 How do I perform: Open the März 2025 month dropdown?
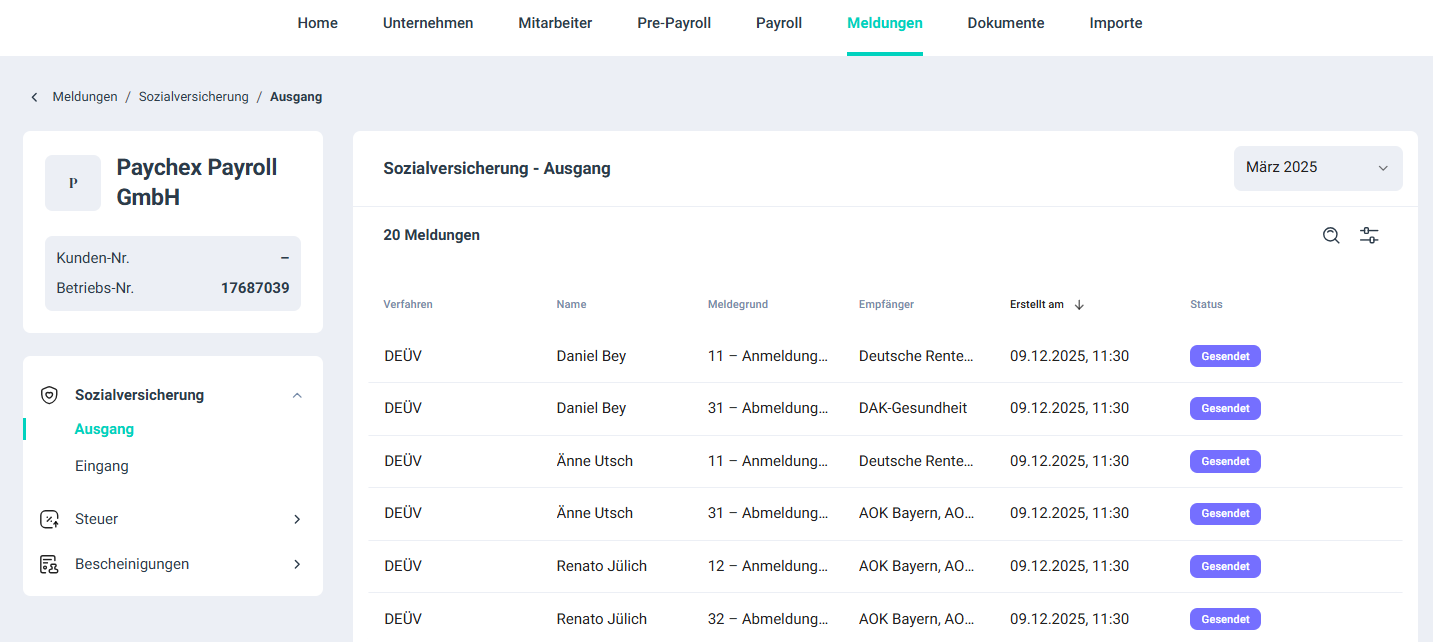click(x=1317, y=168)
